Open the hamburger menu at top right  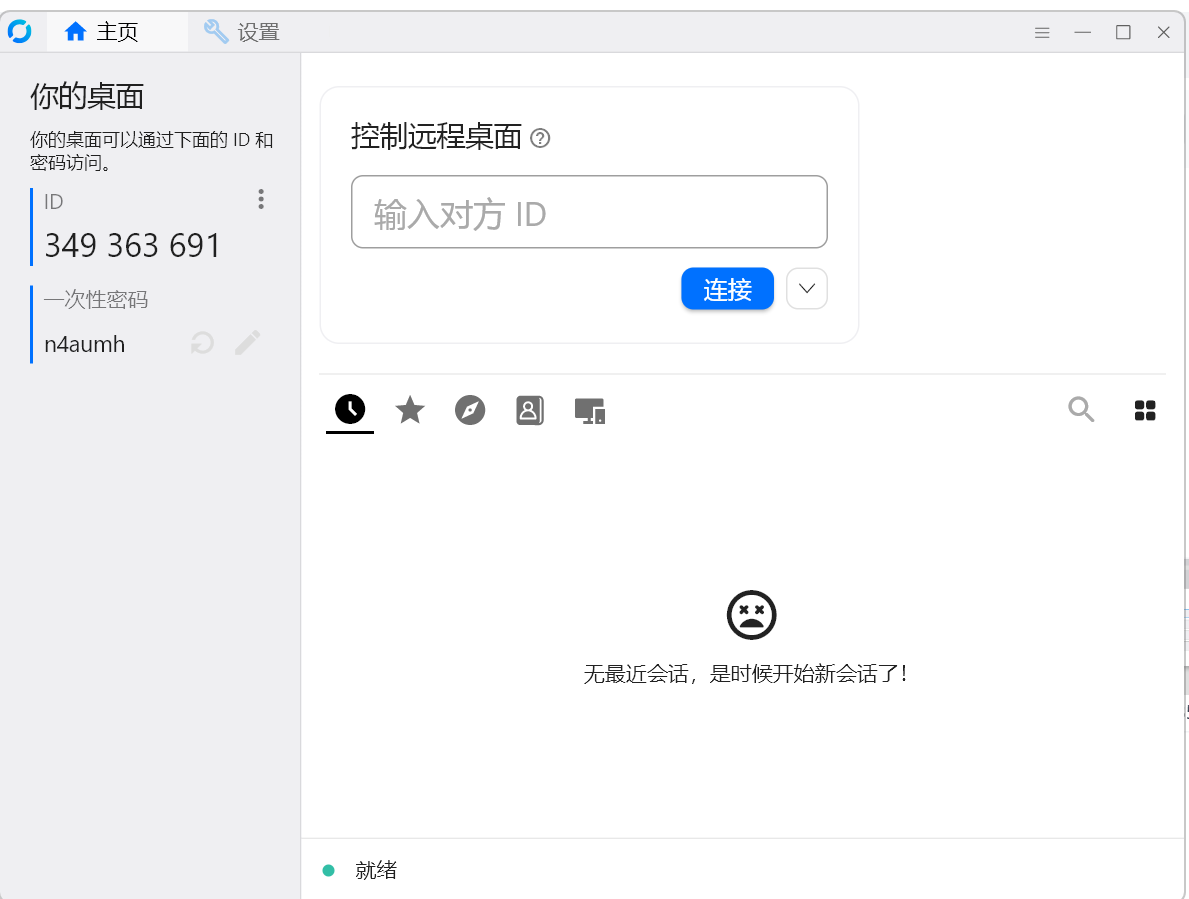tap(1042, 32)
